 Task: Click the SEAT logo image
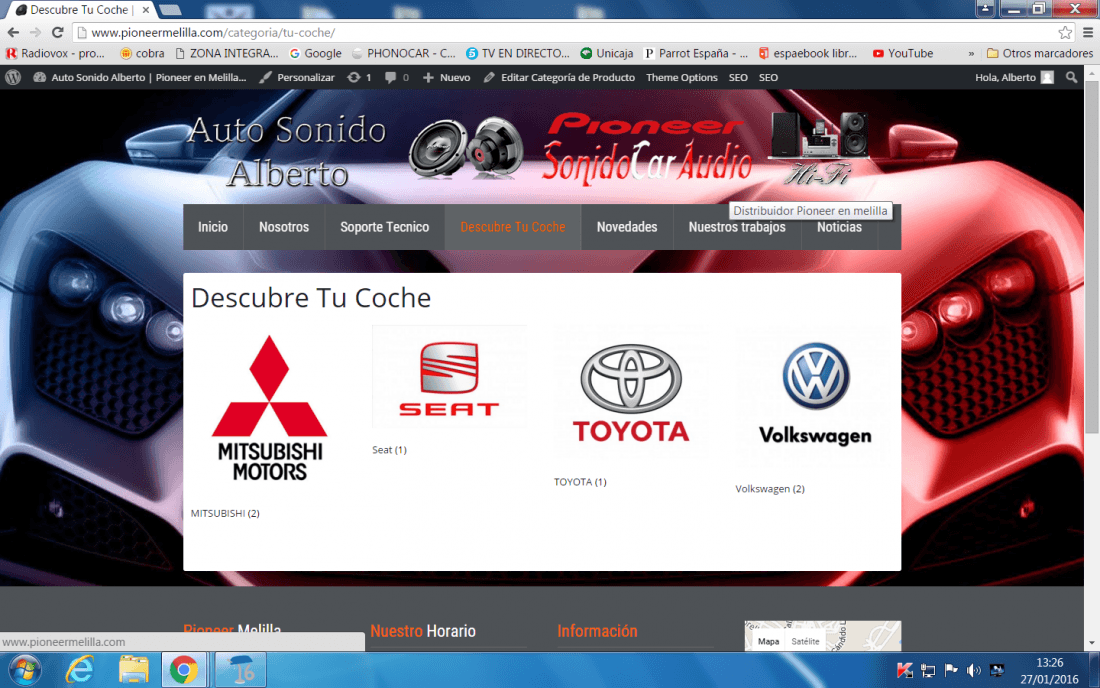tap(449, 377)
